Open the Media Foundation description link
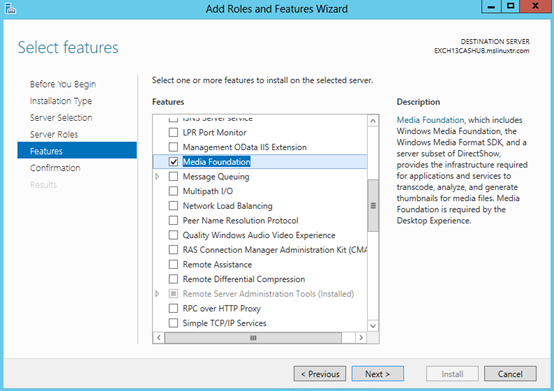Viewport: 554px width, 391px height. pos(430,120)
